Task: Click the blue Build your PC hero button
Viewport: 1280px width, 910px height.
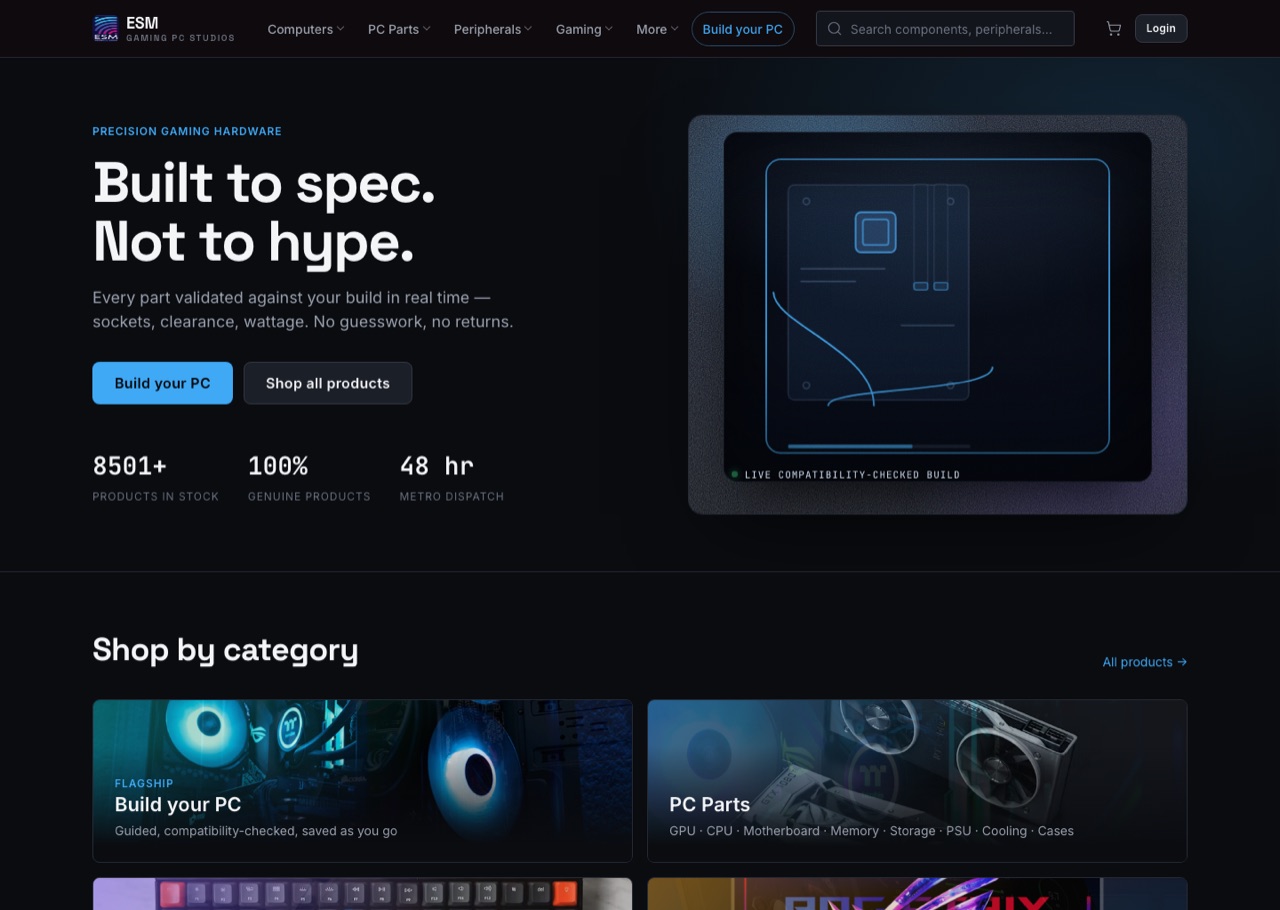Action: pos(163,383)
